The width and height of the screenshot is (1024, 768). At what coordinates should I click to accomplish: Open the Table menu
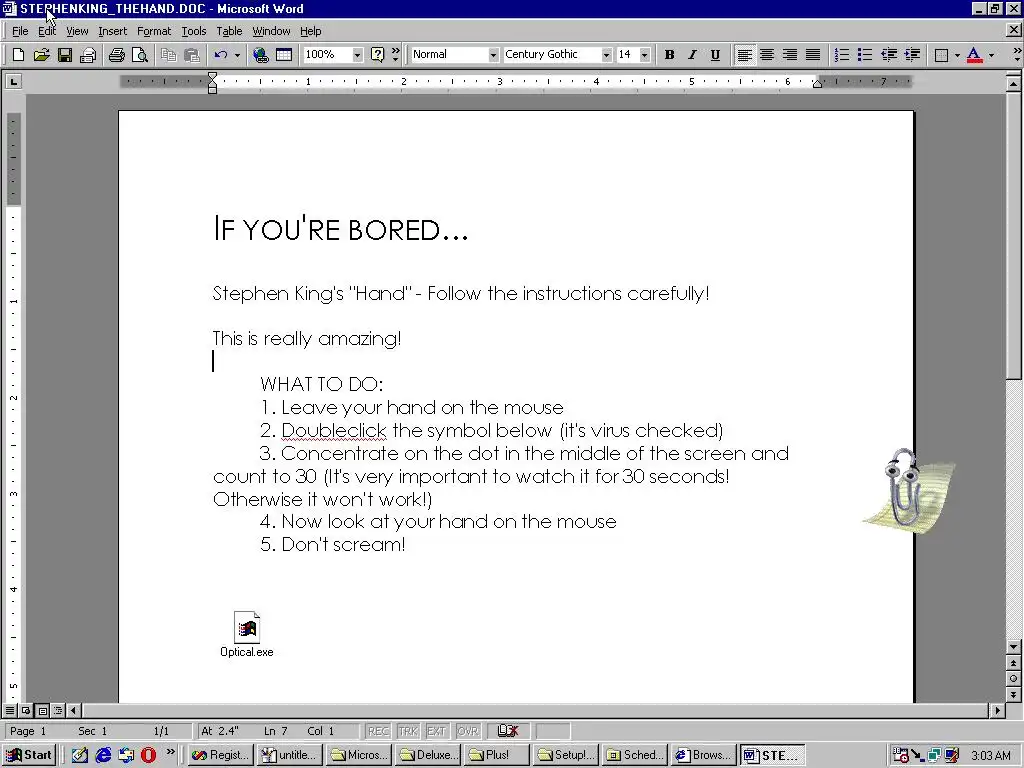click(x=229, y=31)
